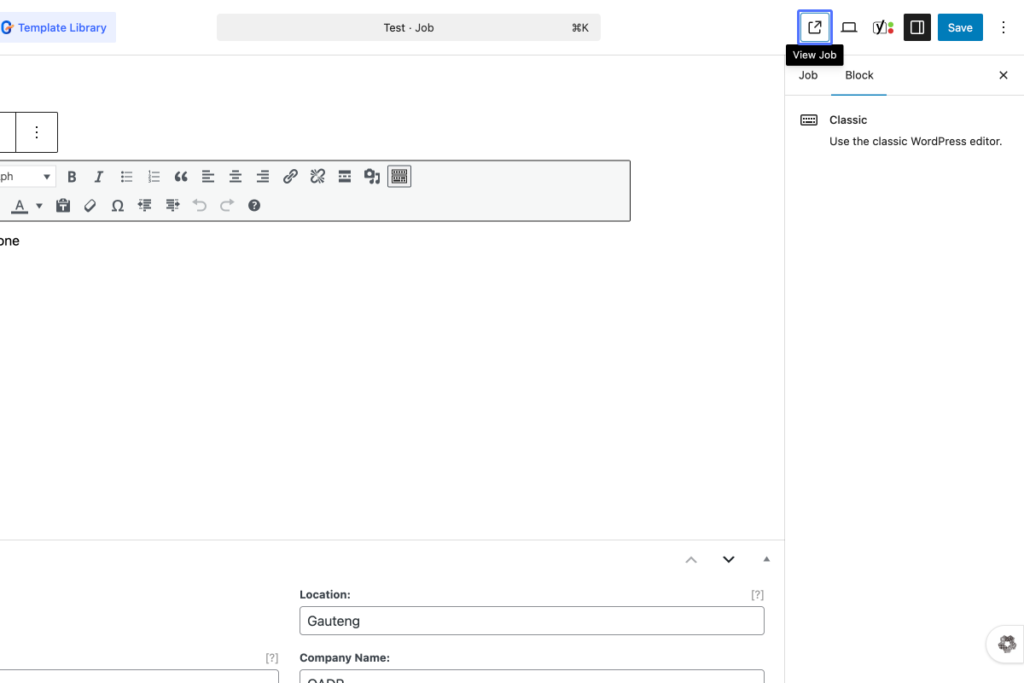Open the Test · Job command palette
The height and width of the screenshot is (683, 1024).
408,27
